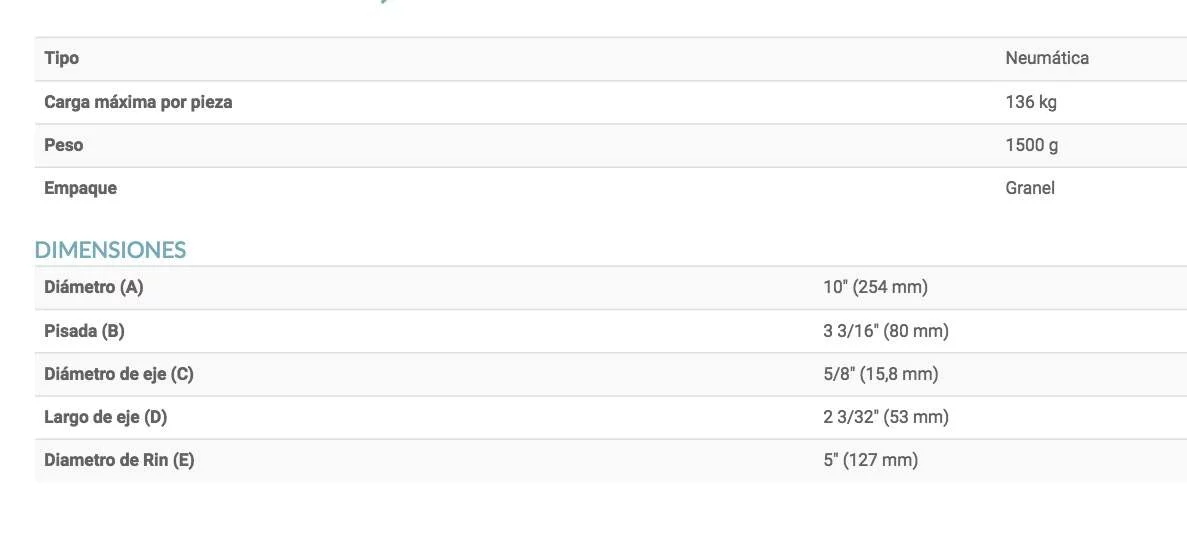The width and height of the screenshot is (1187, 549).
Task: Select the Granel packaging value
Action: click(x=1029, y=188)
